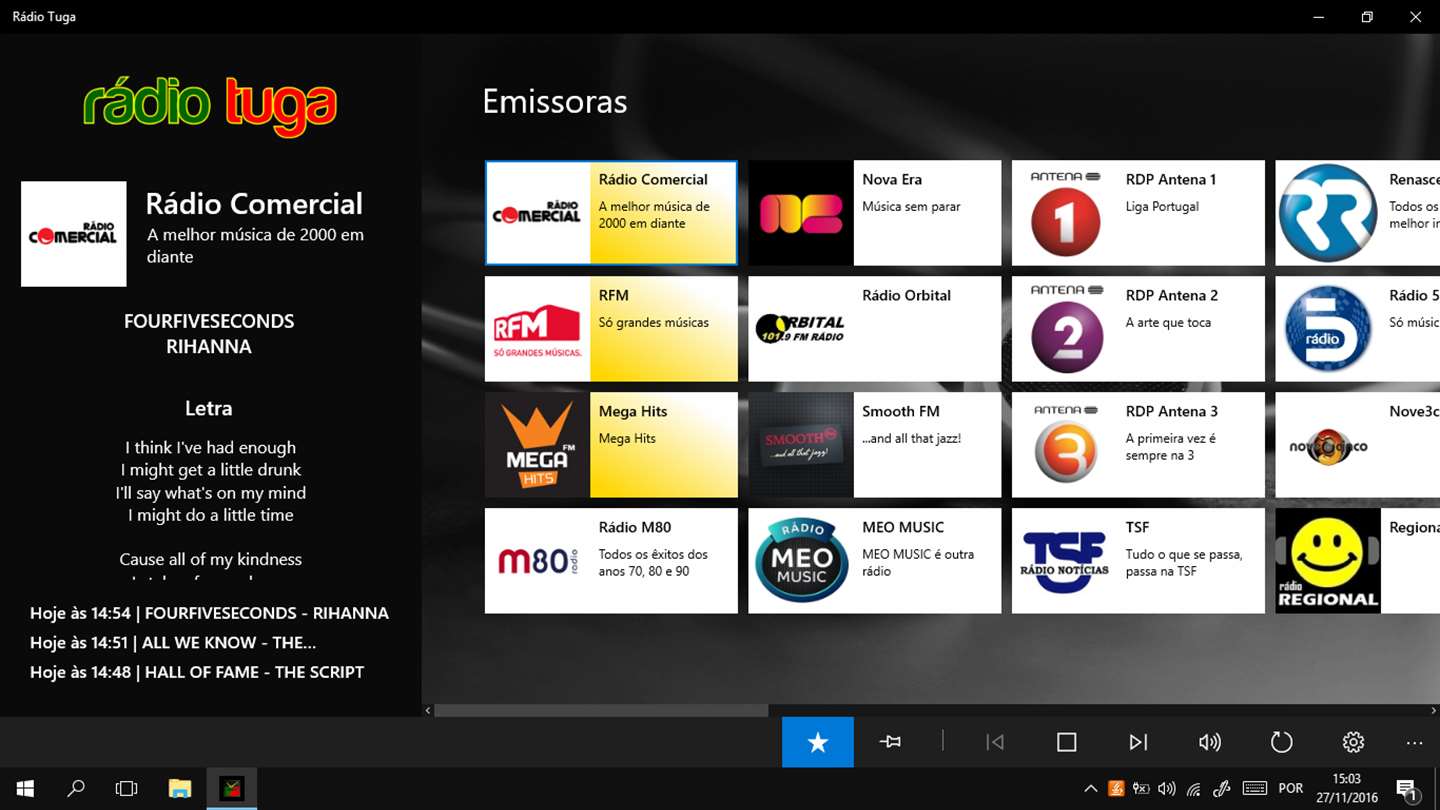
Task: Click the rádio tuga logo
Action: pyautogui.click(x=210, y=105)
